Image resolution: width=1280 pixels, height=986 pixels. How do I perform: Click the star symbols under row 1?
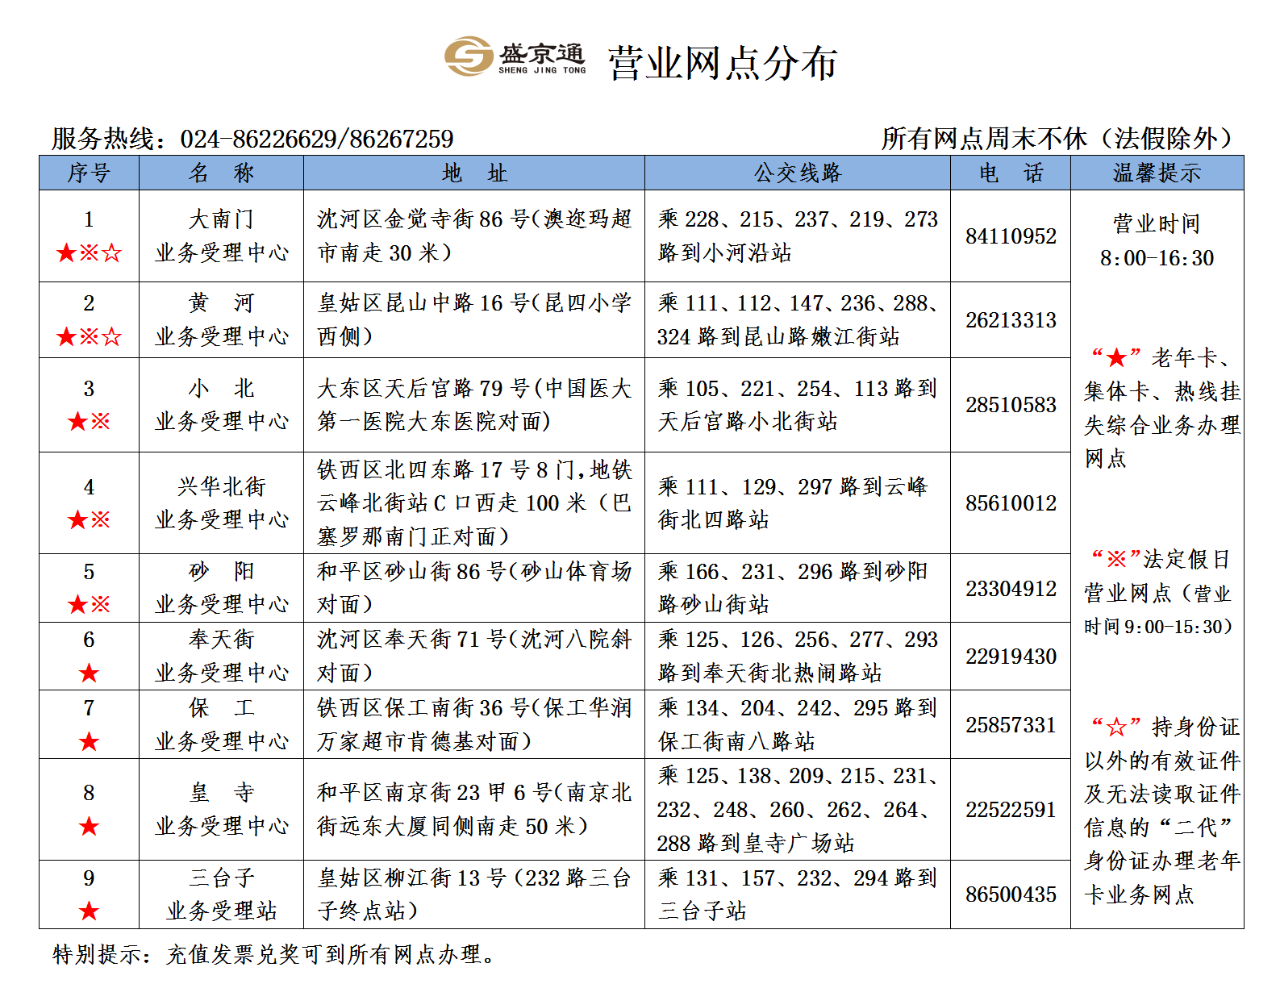coord(89,253)
